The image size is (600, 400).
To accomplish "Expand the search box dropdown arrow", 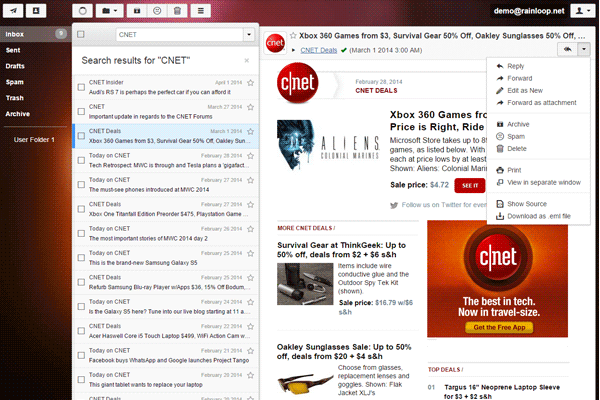I will 248,35.
